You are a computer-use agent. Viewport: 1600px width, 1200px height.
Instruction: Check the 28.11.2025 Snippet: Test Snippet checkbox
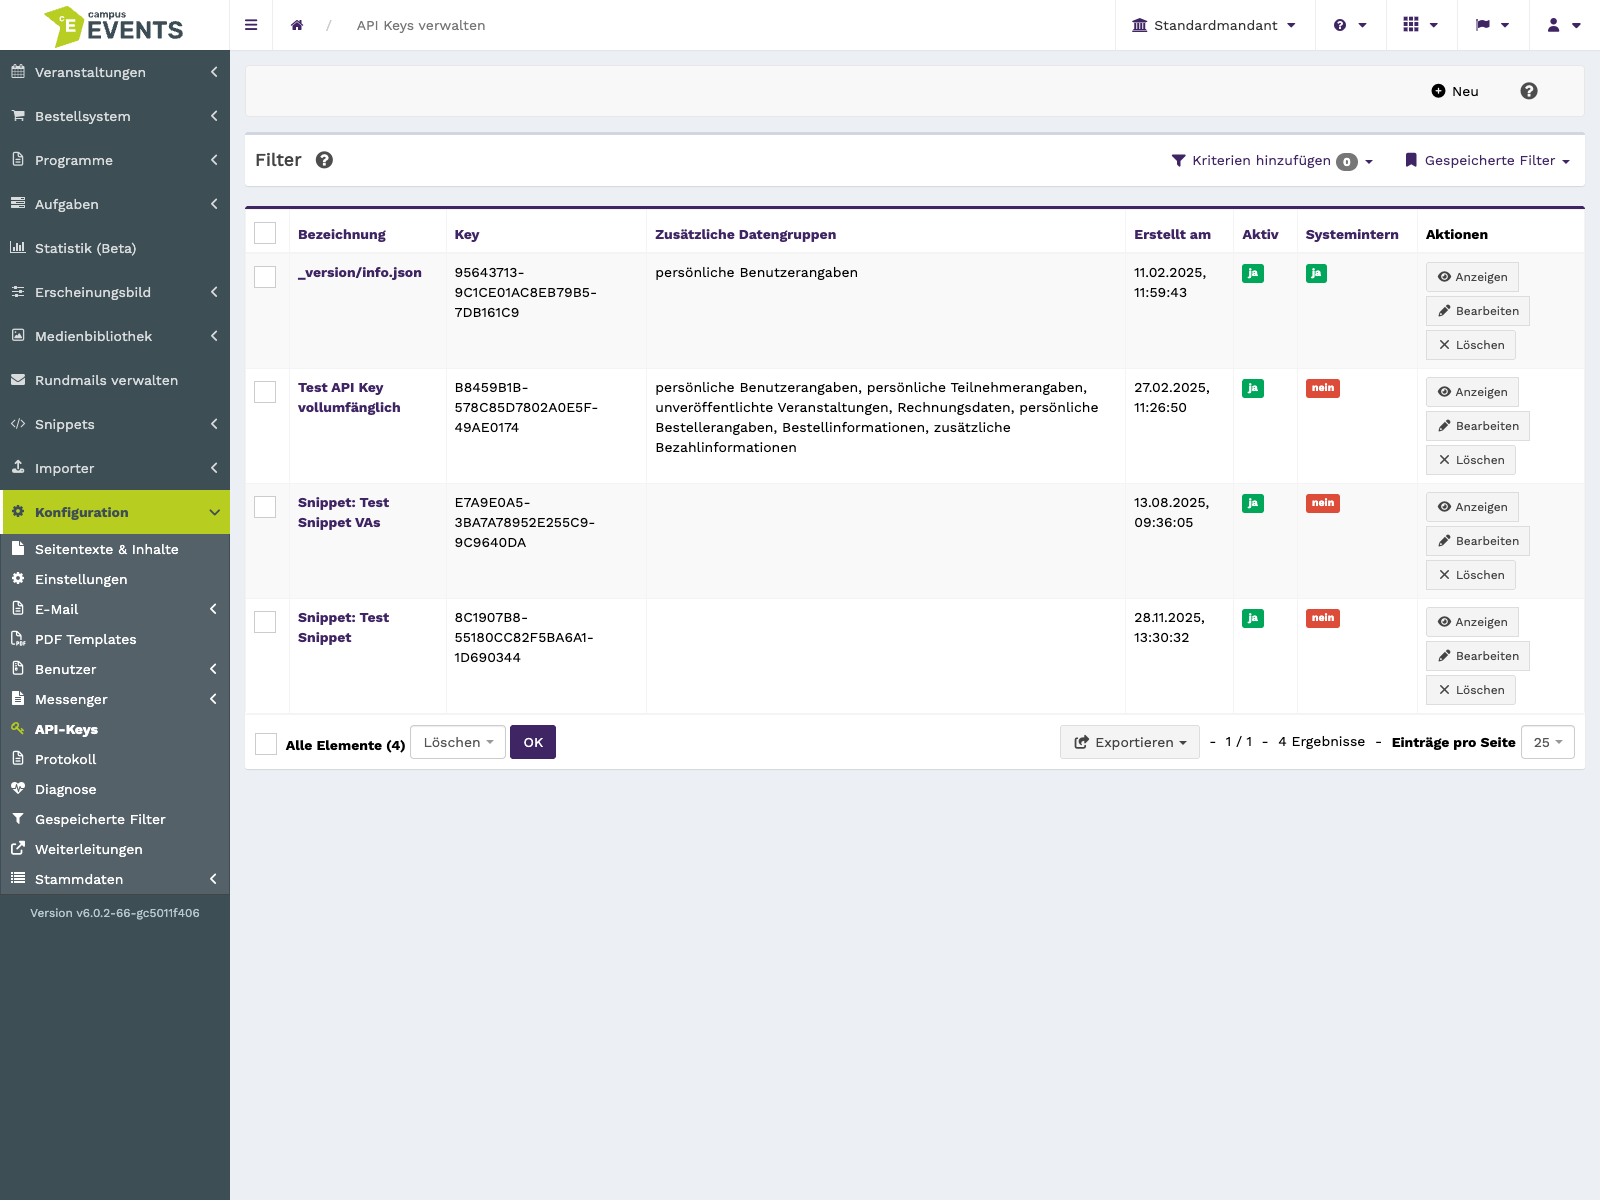265,622
